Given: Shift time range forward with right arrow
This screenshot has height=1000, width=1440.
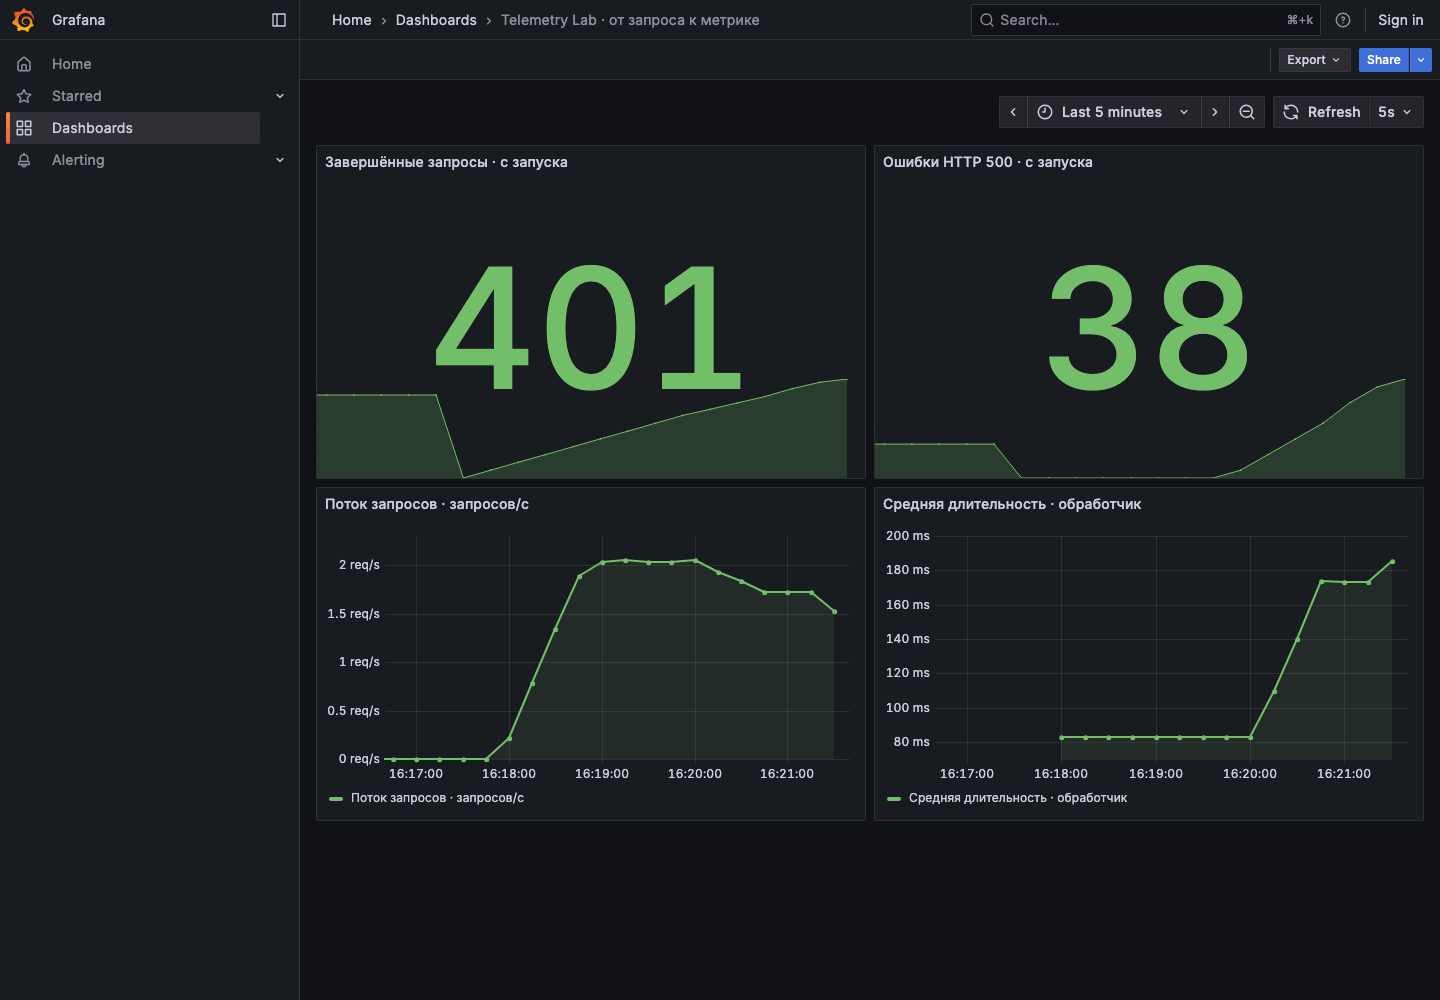Looking at the screenshot, I should 1215,112.
